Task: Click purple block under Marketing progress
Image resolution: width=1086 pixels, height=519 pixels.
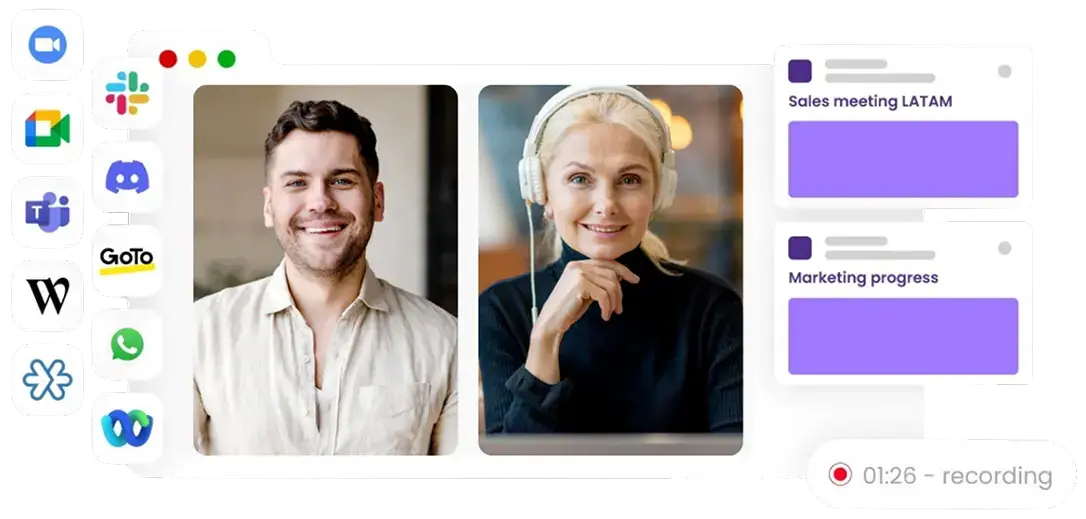Action: [903, 336]
